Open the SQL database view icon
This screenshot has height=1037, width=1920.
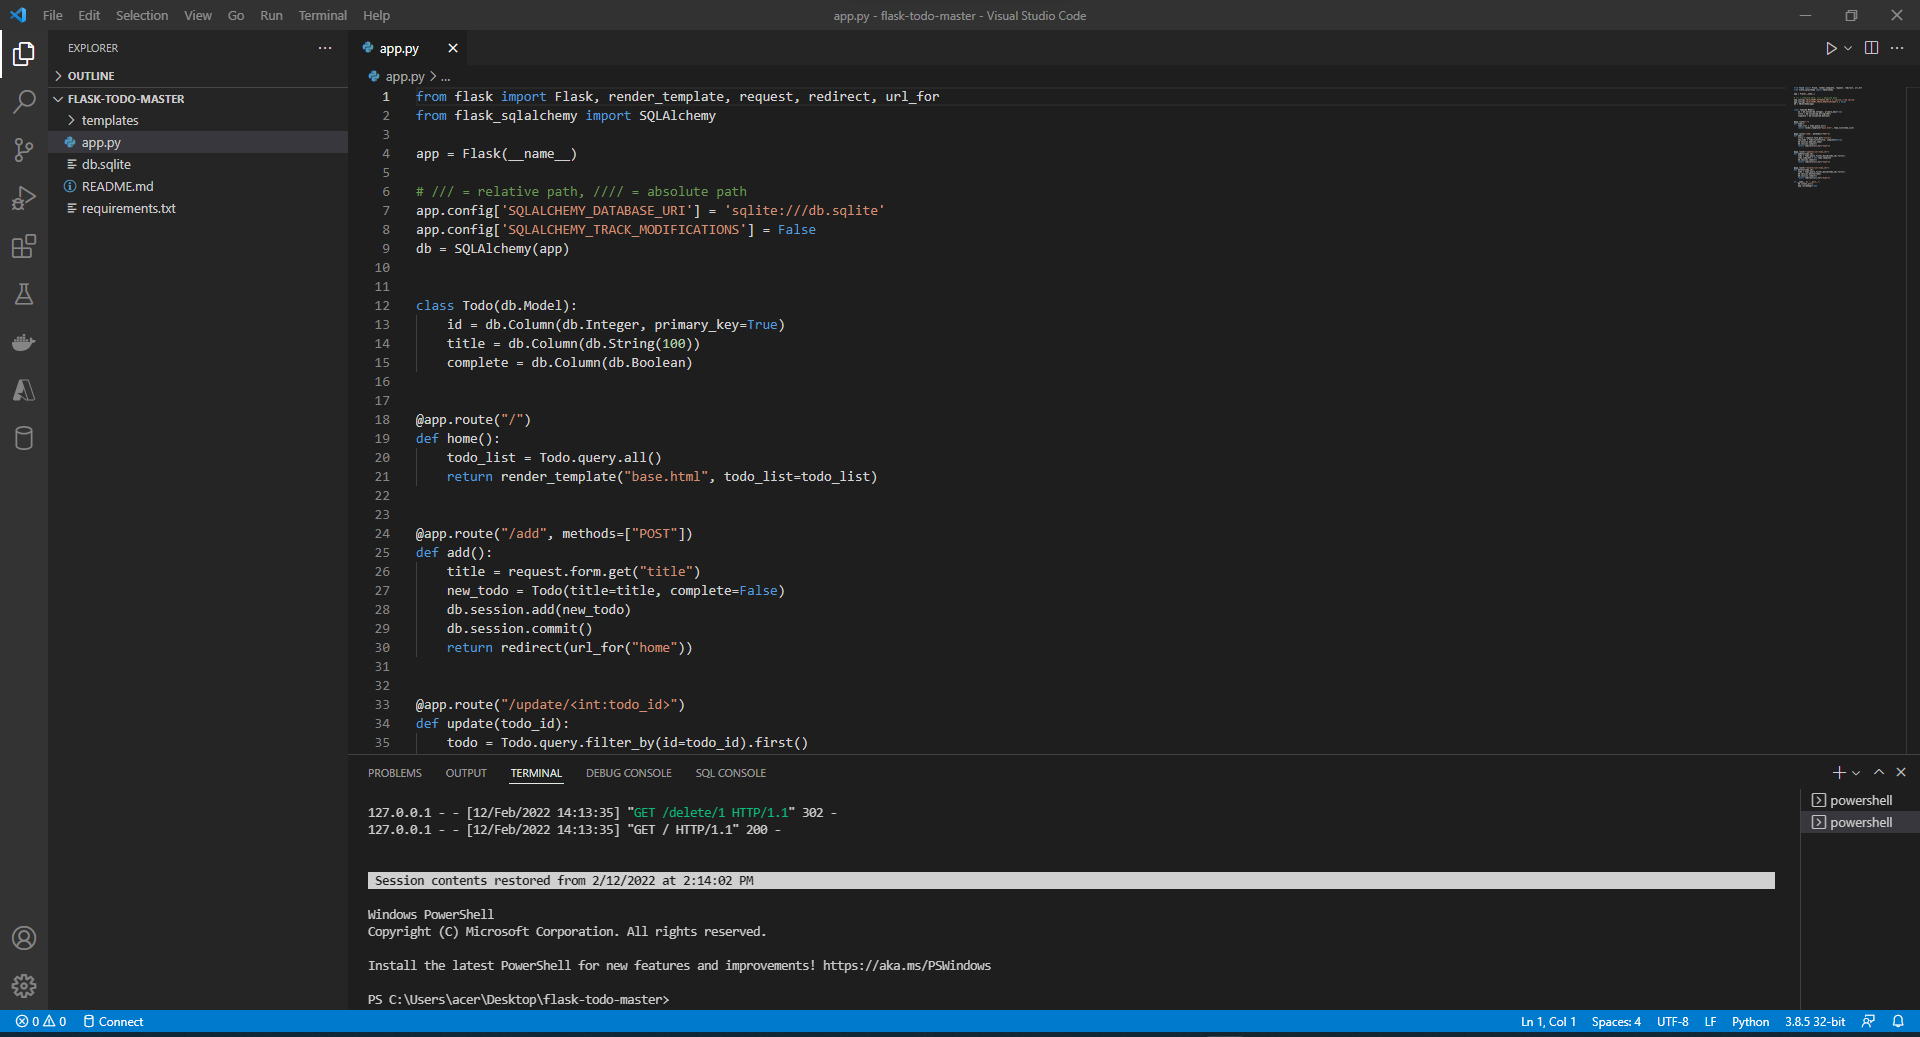tap(24, 438)
